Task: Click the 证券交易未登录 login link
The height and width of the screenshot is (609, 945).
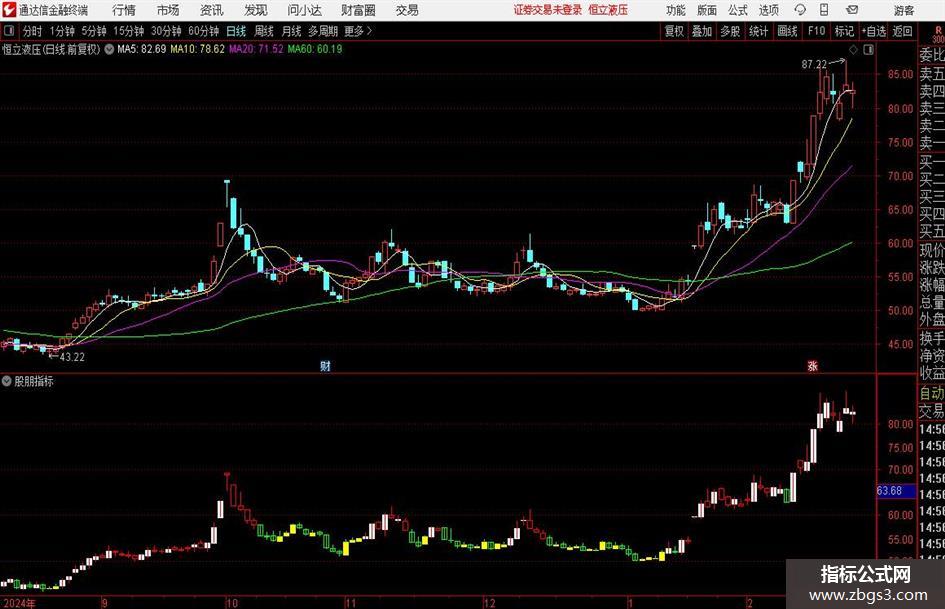Action: 548,10
